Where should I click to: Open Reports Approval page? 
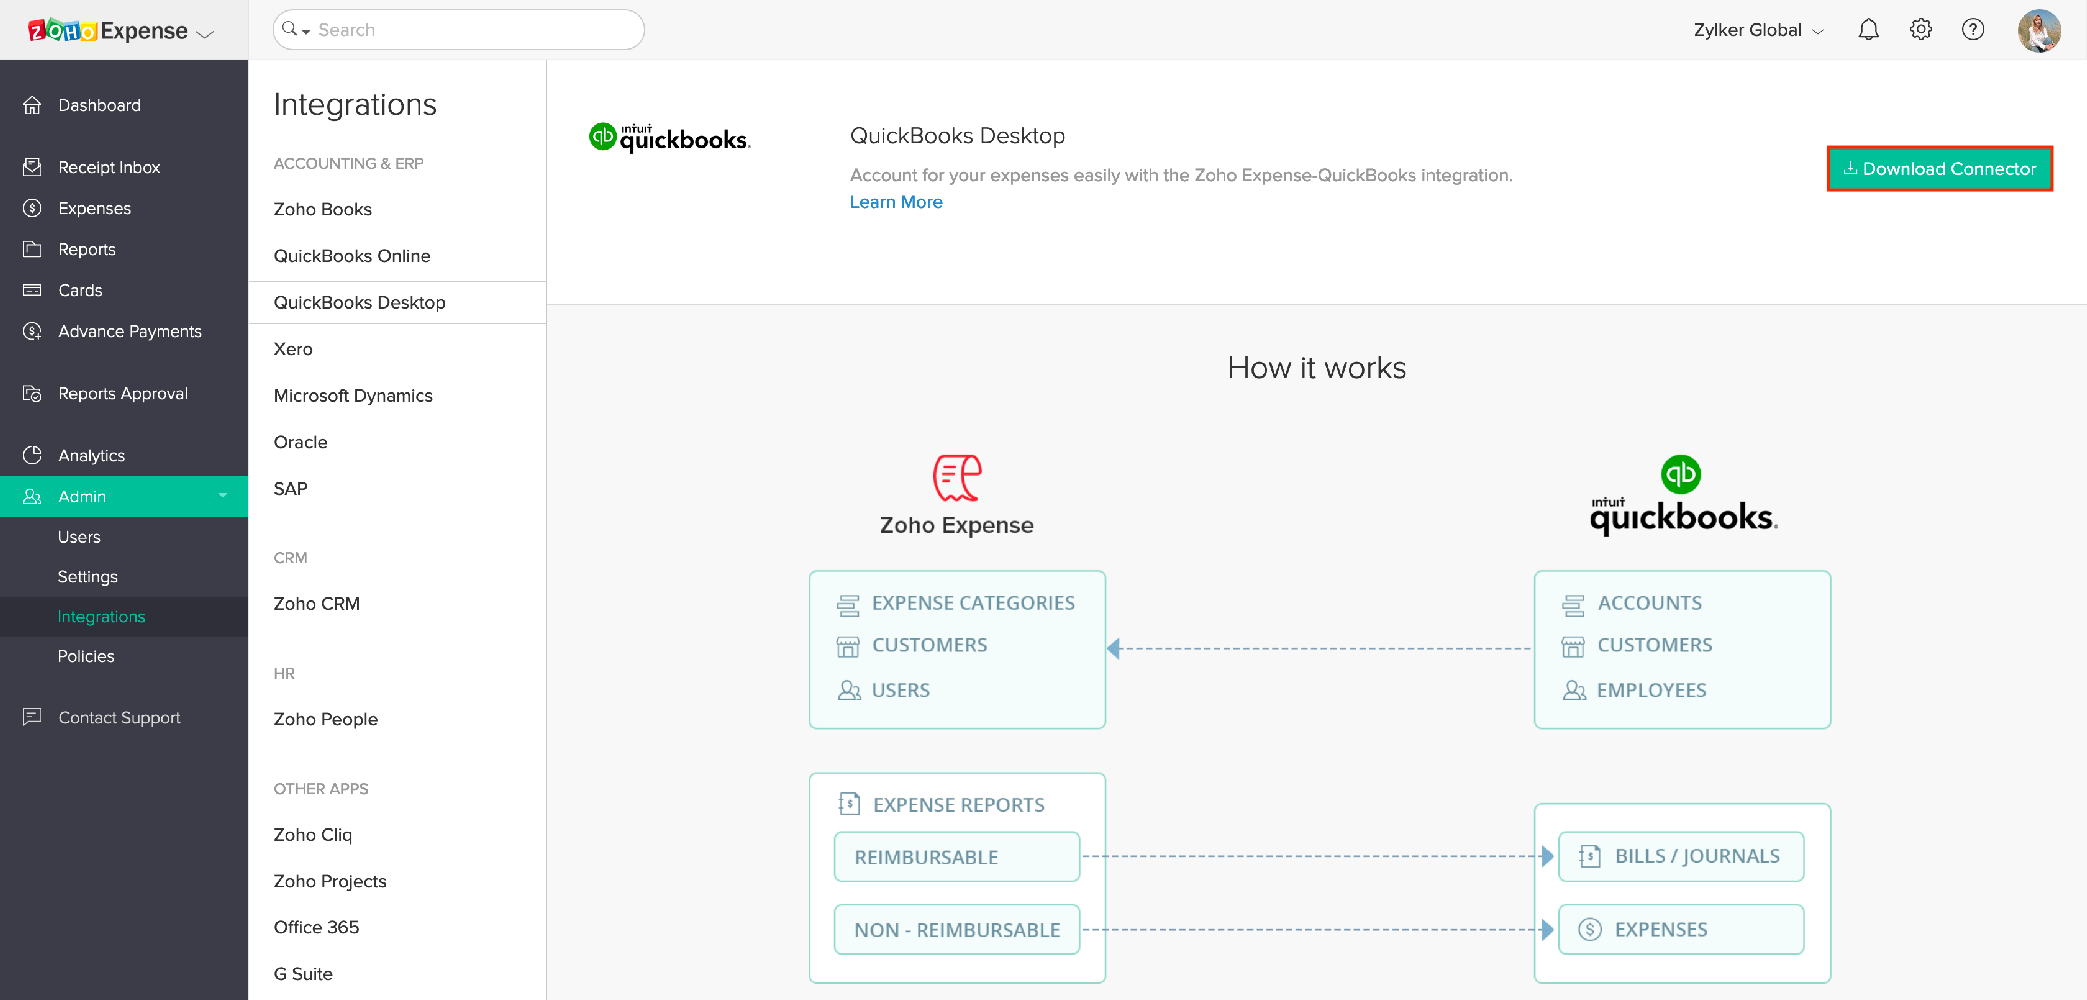pos(124,393)
